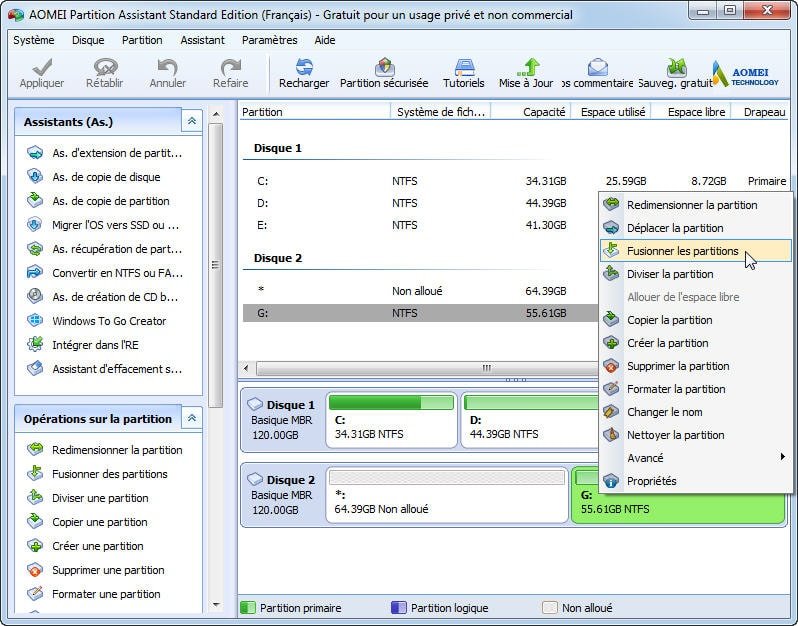Click the sidebar scrollbar down arrow

216,605
